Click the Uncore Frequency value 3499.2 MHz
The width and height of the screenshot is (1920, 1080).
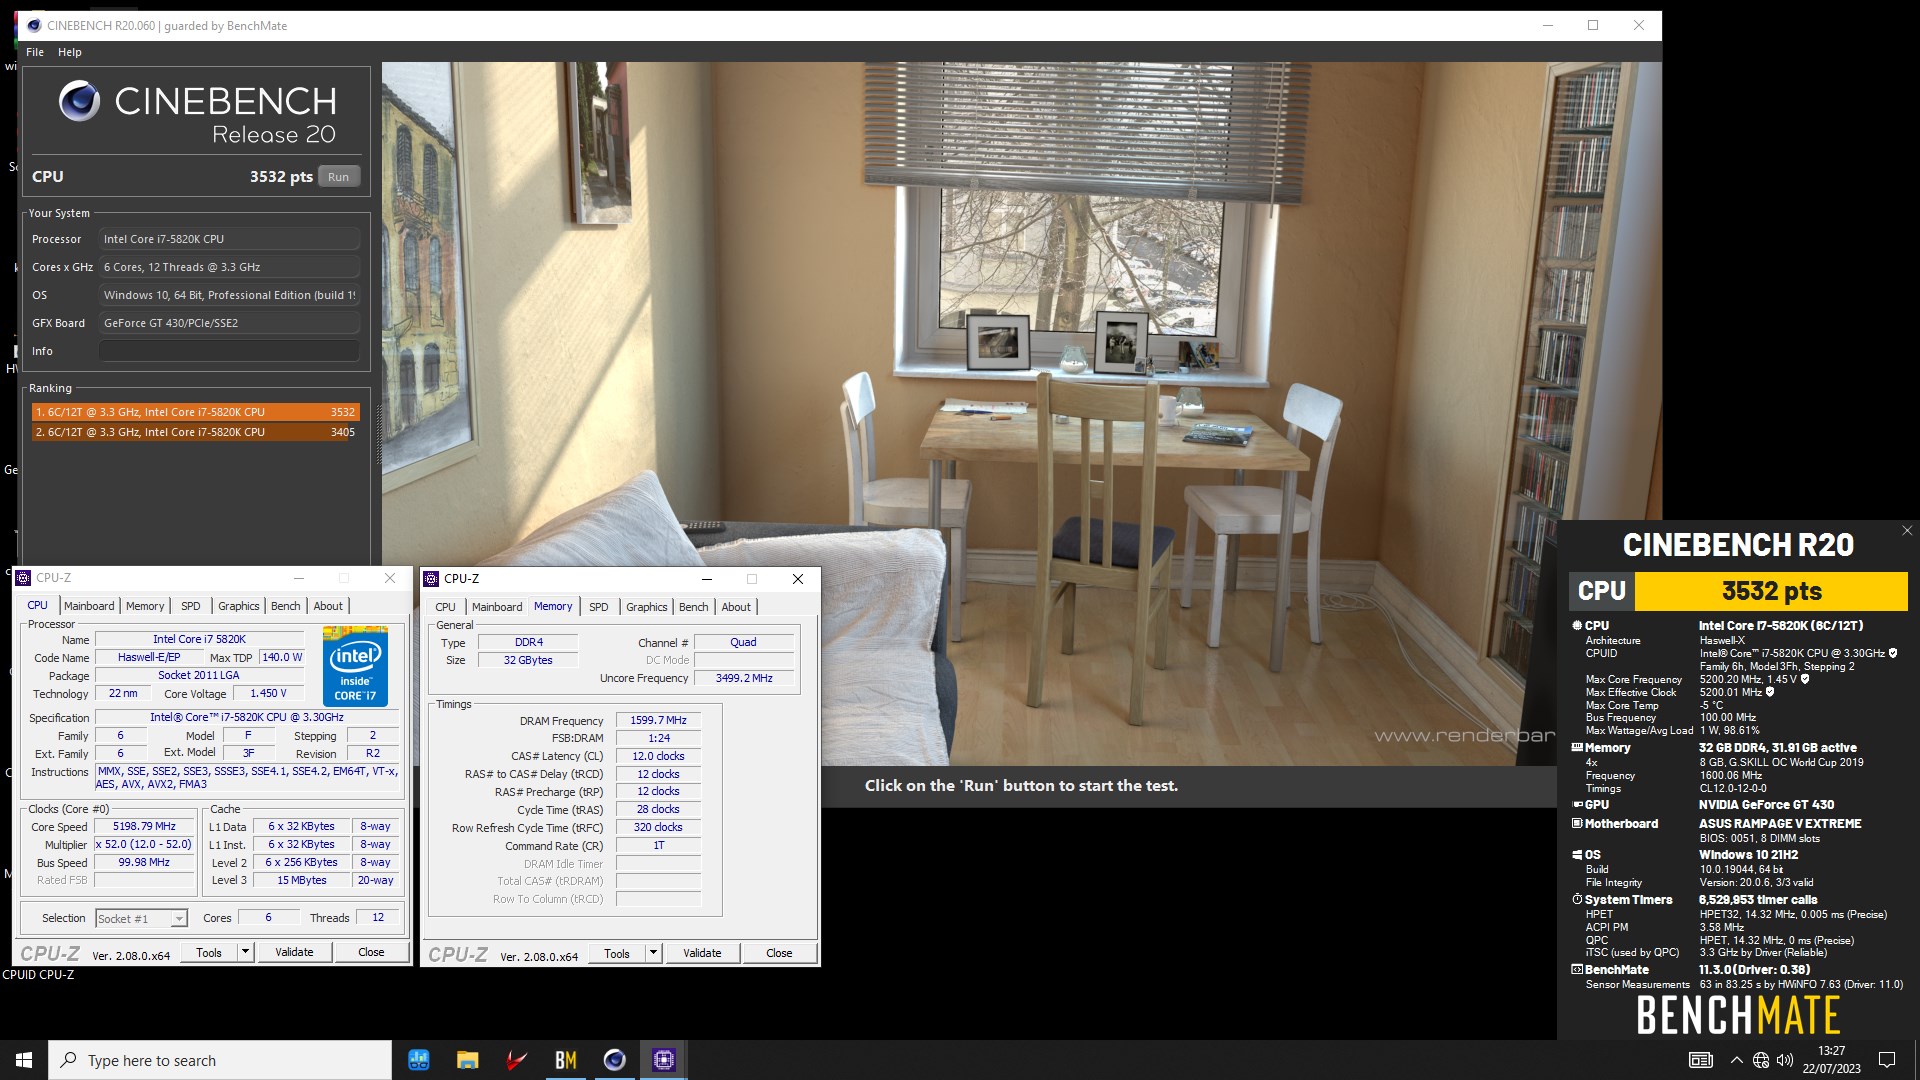coord(744,678)
